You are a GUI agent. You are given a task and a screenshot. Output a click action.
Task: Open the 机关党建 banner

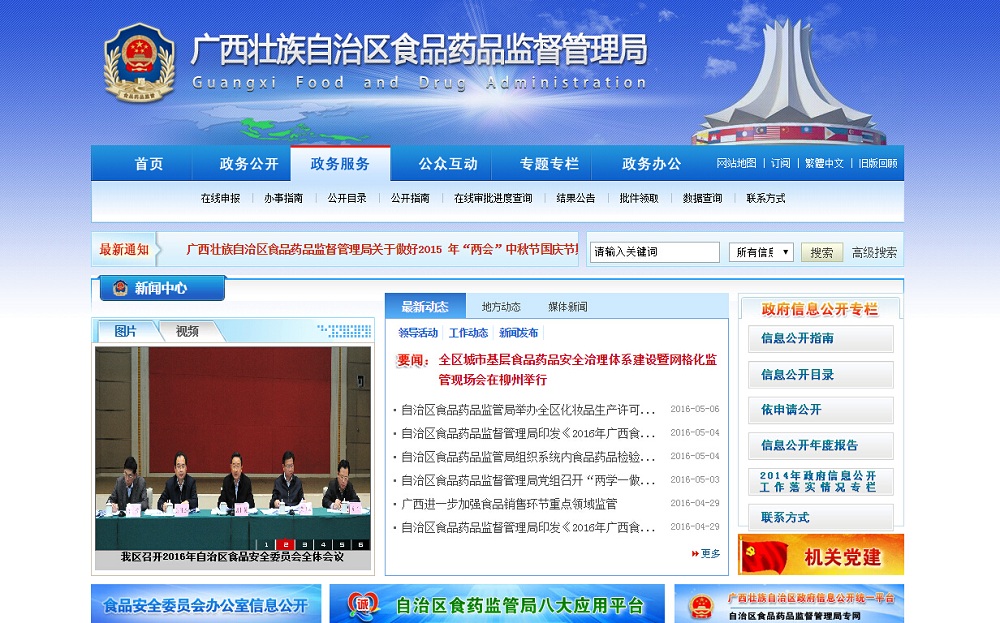pyautogui.click(x=821, y=555)
